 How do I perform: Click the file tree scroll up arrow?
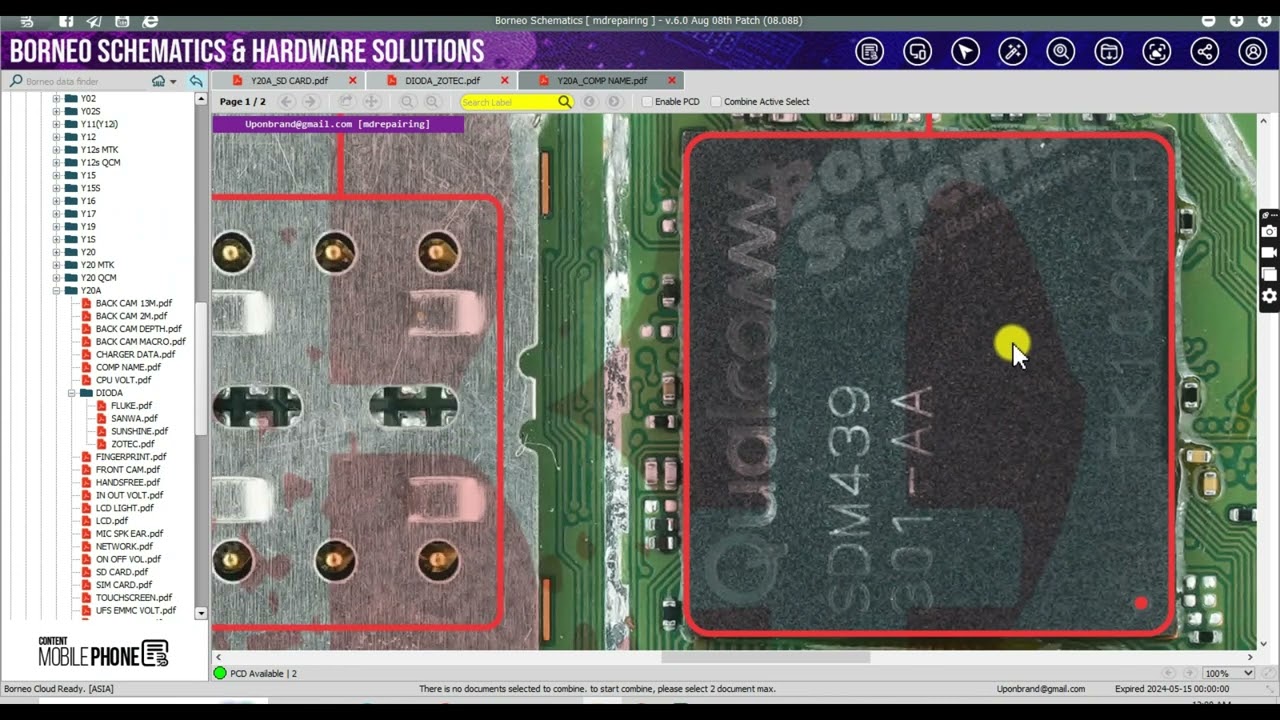pyautogui.click(x=201, y=100)
